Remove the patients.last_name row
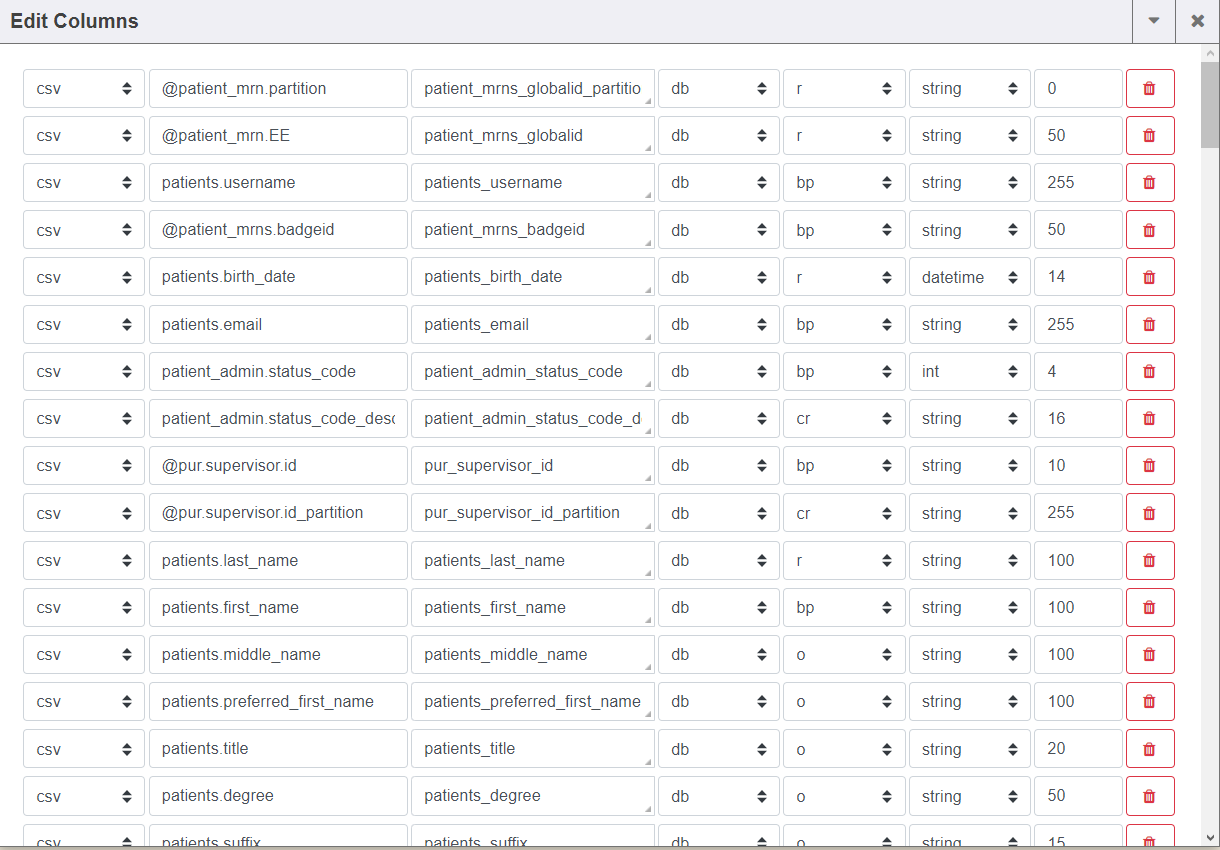The image size is (1220, 850). pos(1149,560)
